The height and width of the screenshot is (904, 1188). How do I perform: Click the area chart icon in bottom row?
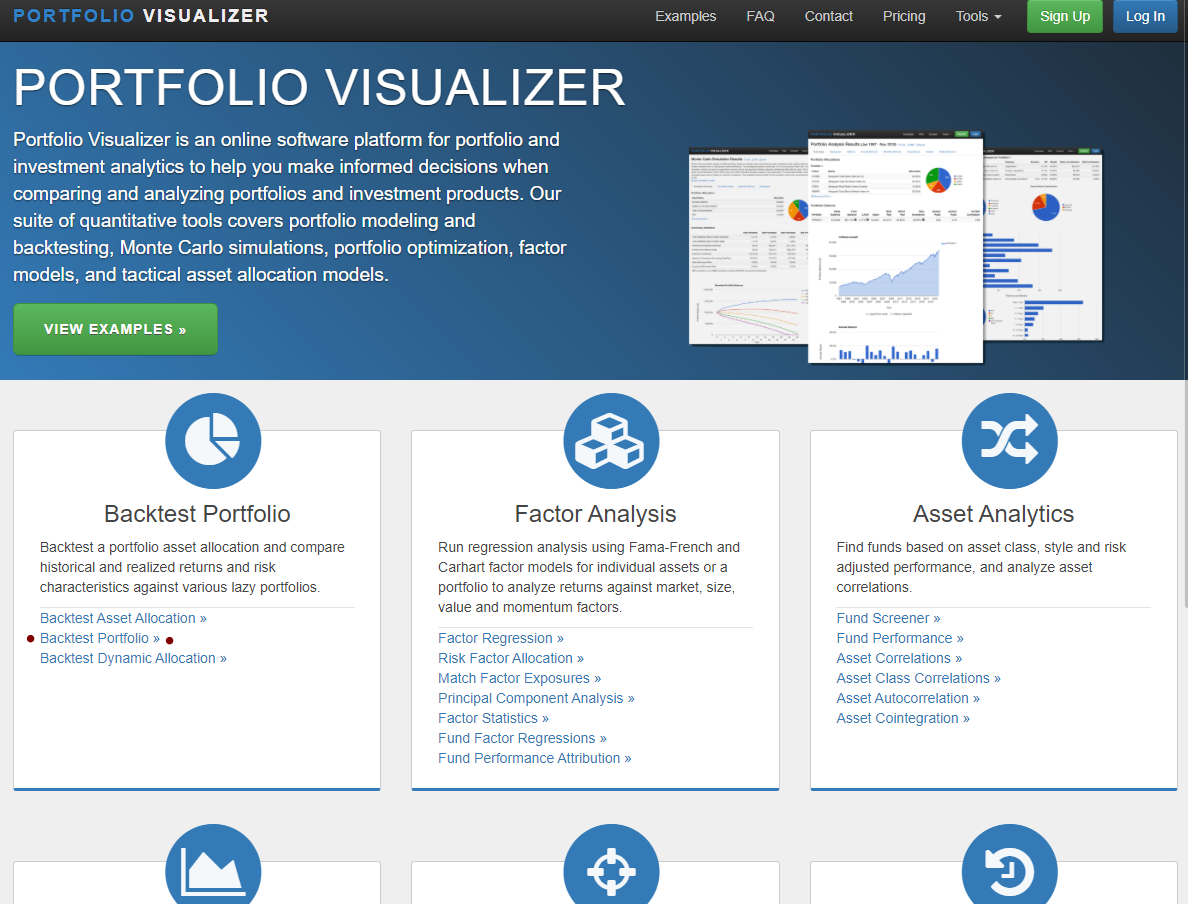pos(213,864)
